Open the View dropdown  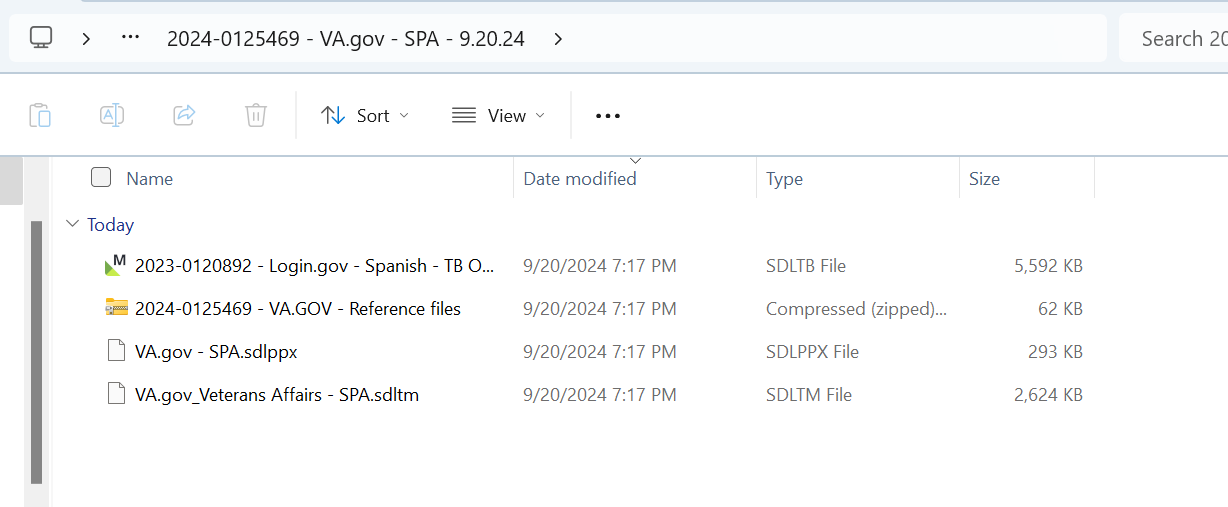pyautogui.click(x=498, y=116)
